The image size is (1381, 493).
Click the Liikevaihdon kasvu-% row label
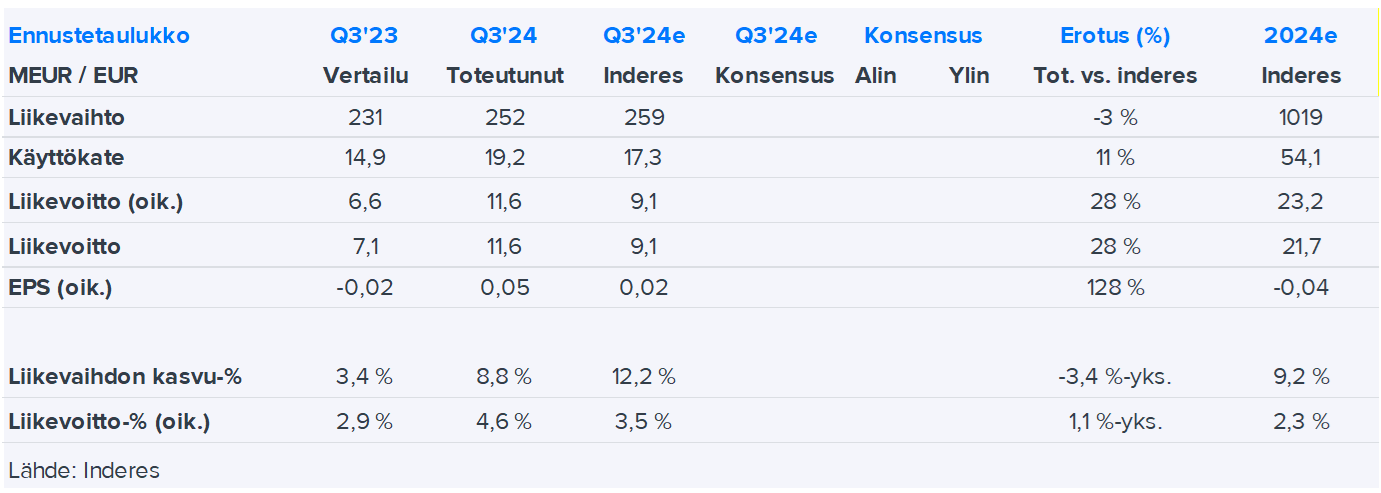125,377
